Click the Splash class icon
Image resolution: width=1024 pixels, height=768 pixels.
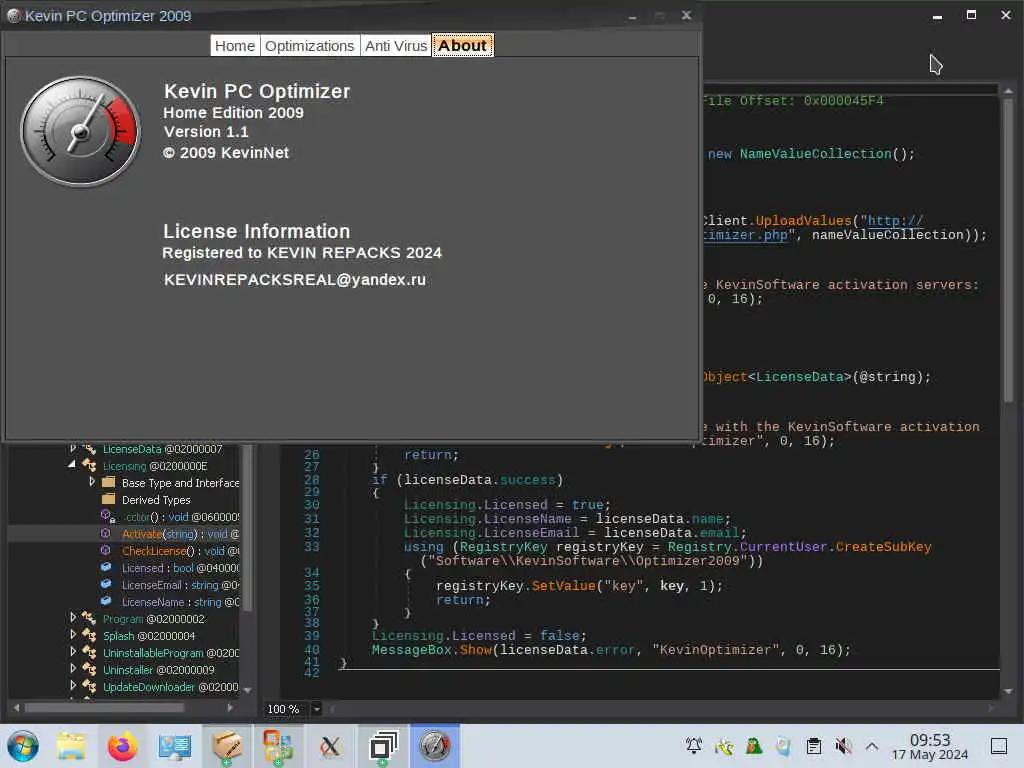tap(89, 635)
